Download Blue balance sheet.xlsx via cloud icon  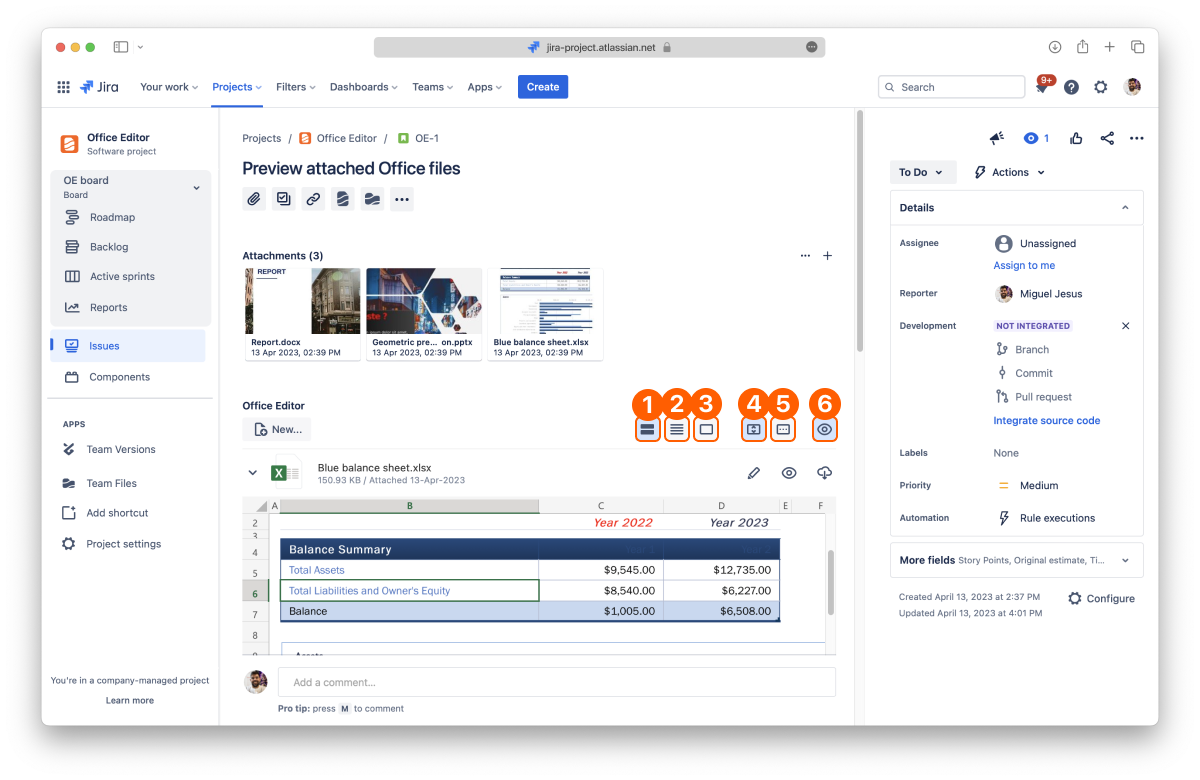[824, 473]
